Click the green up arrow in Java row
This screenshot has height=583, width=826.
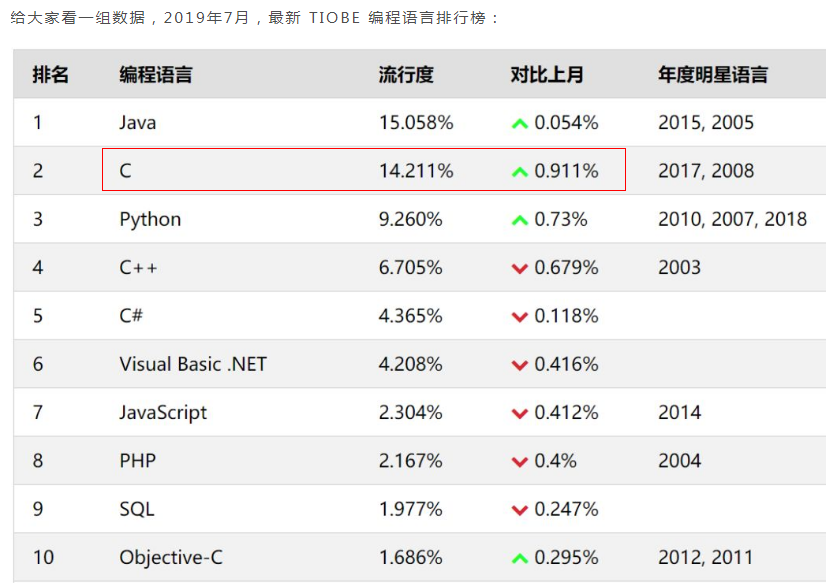(x=519, y=124)
